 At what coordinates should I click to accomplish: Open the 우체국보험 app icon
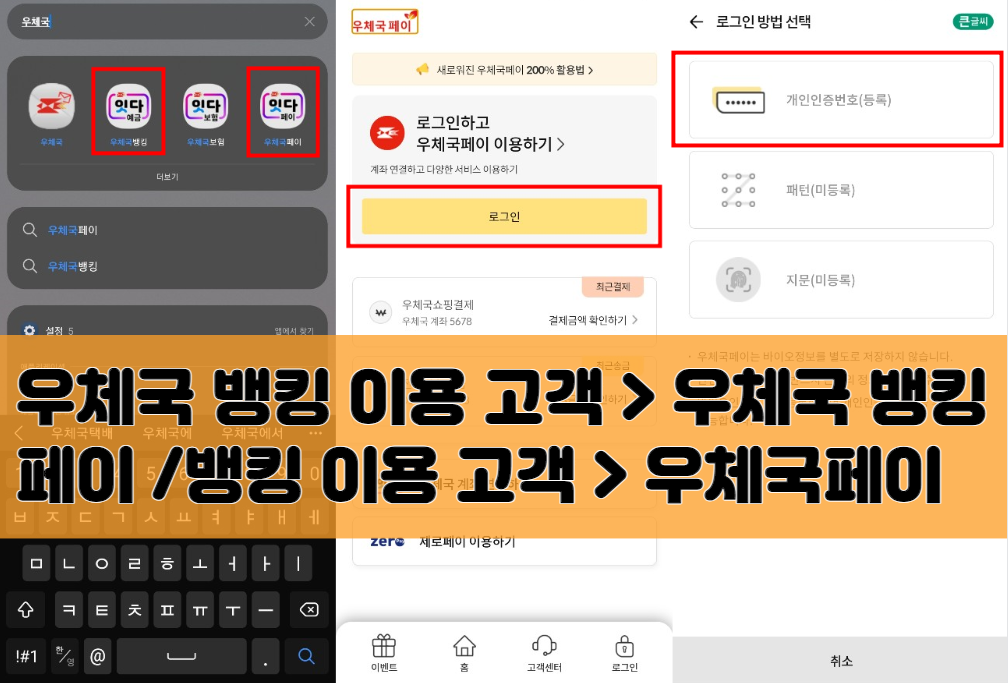205,105
